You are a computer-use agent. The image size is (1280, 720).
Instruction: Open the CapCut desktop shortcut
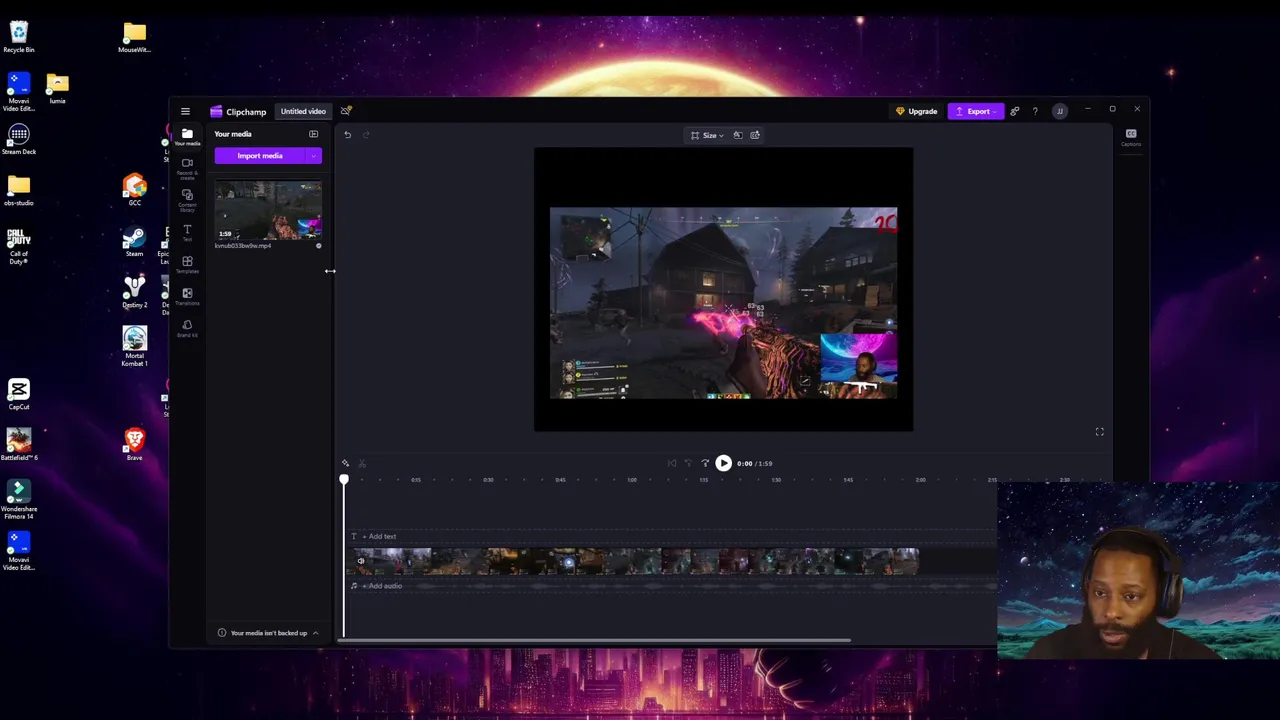[19, 393]
